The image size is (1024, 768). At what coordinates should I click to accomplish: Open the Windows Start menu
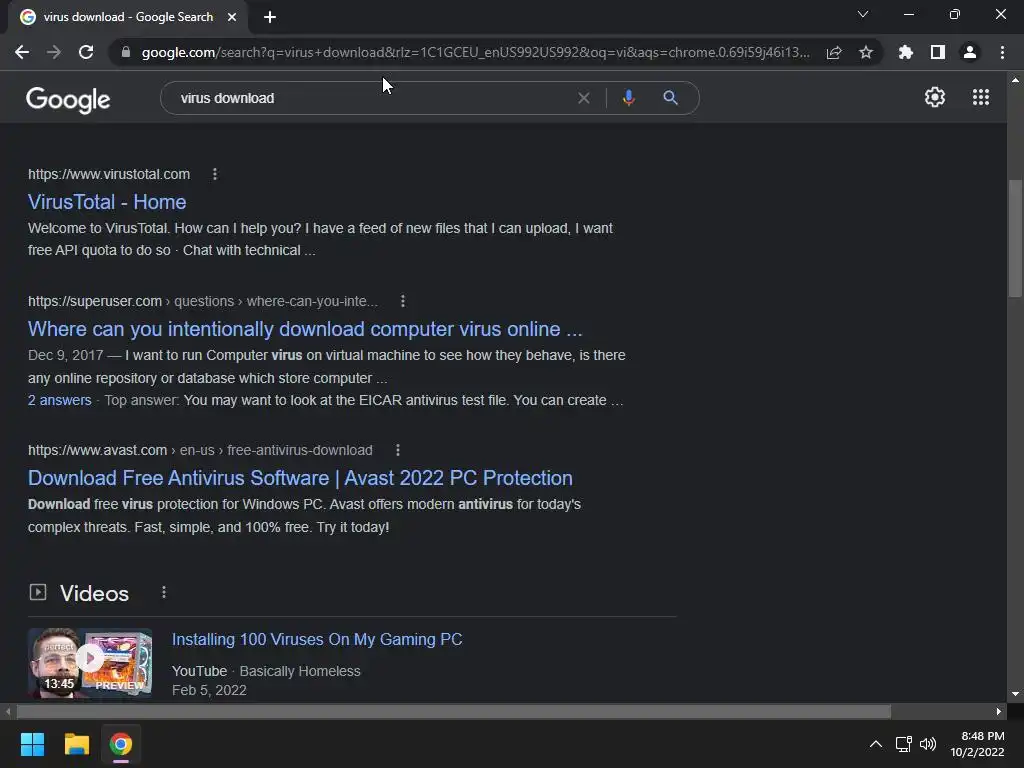click(32, 744)
